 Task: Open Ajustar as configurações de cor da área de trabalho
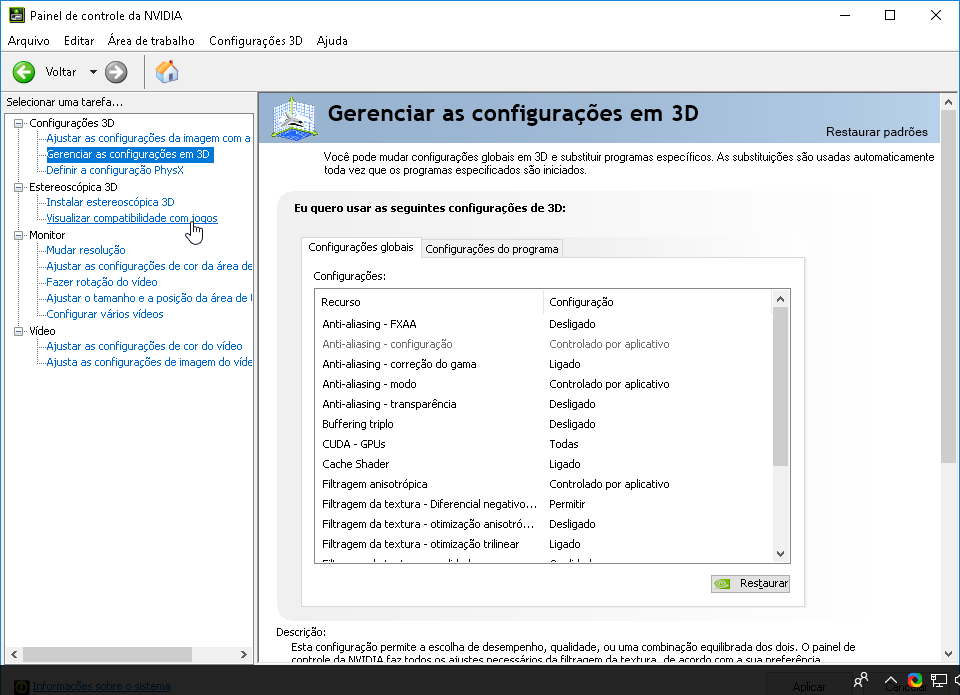(x=149, y=266)
